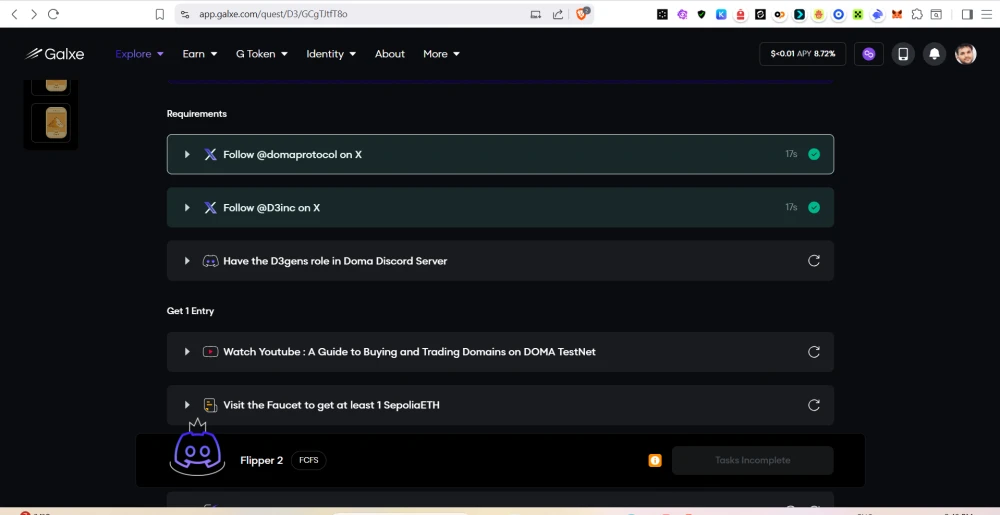Open the notifications bell

[934, 54]
